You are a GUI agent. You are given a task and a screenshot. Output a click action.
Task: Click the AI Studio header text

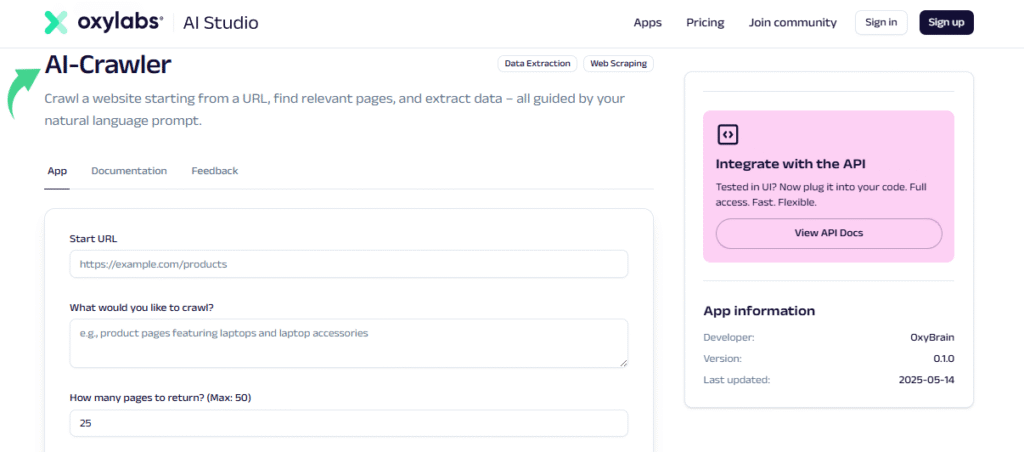tap(219, 22)
